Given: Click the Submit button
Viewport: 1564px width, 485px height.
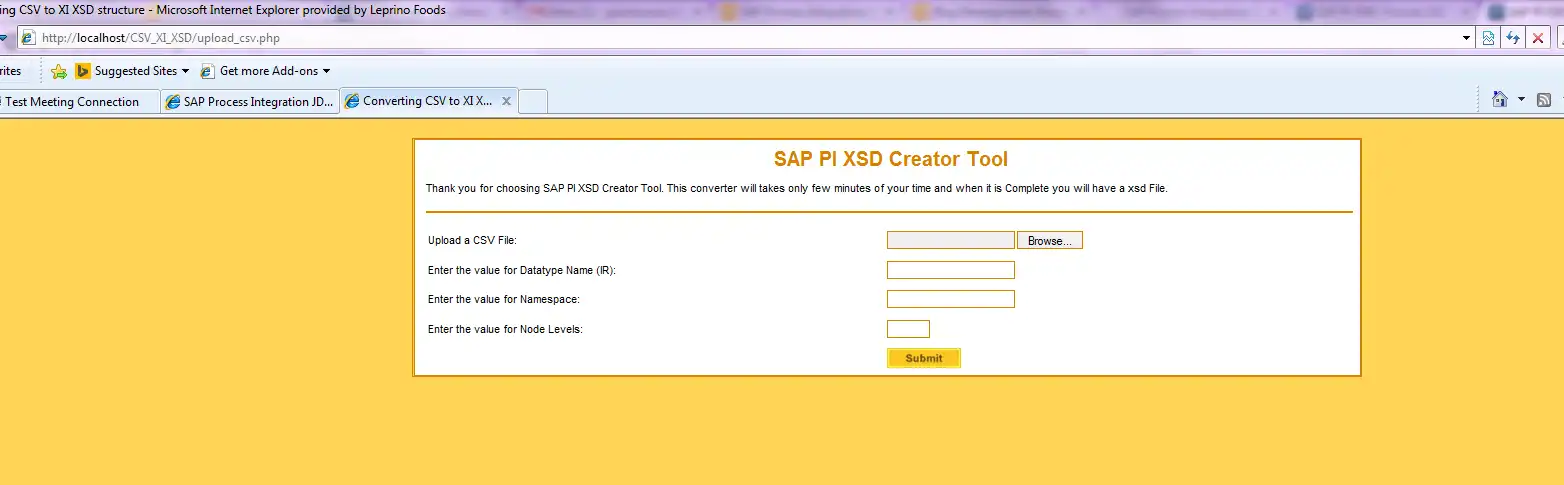Looking at the screenshot, I should [924, 358].
